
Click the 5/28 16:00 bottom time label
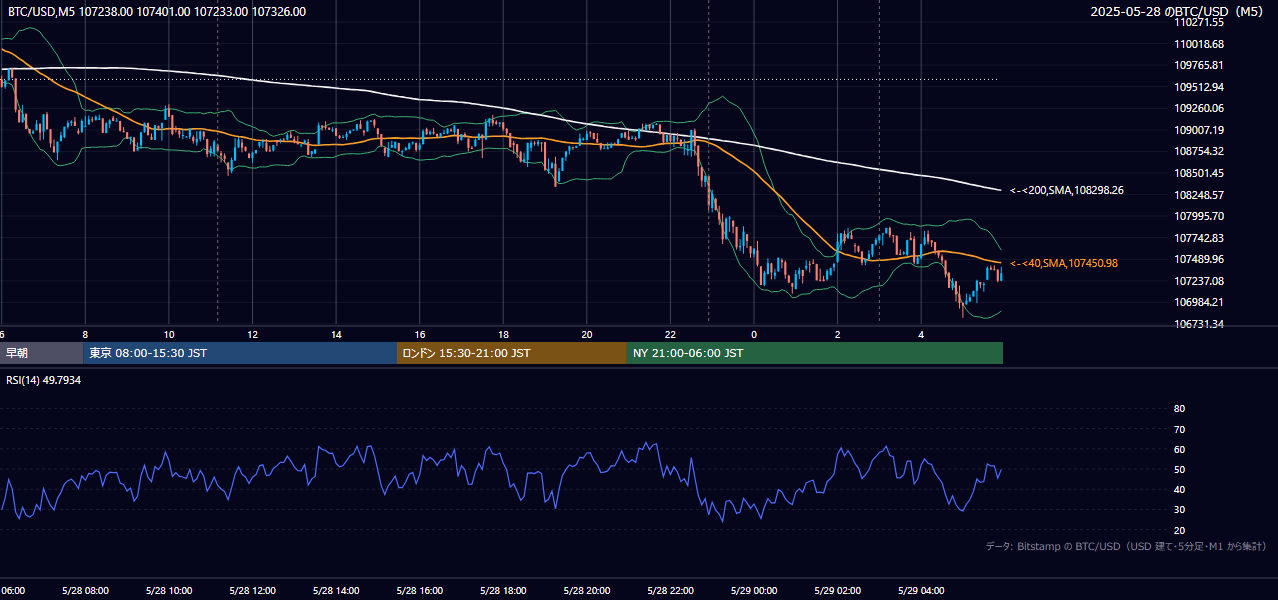[419, 591]
